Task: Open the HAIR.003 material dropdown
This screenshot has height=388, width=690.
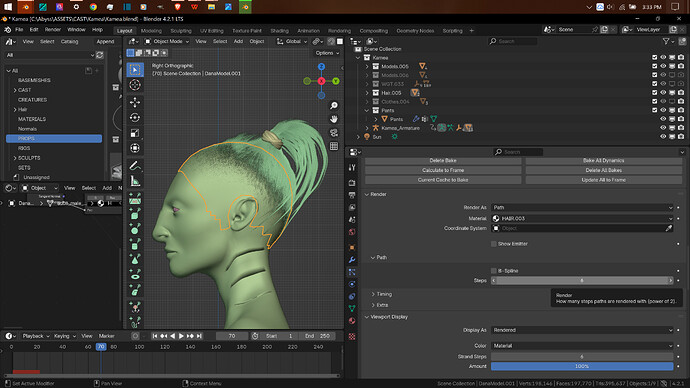Action: click(x=582, y=218)
